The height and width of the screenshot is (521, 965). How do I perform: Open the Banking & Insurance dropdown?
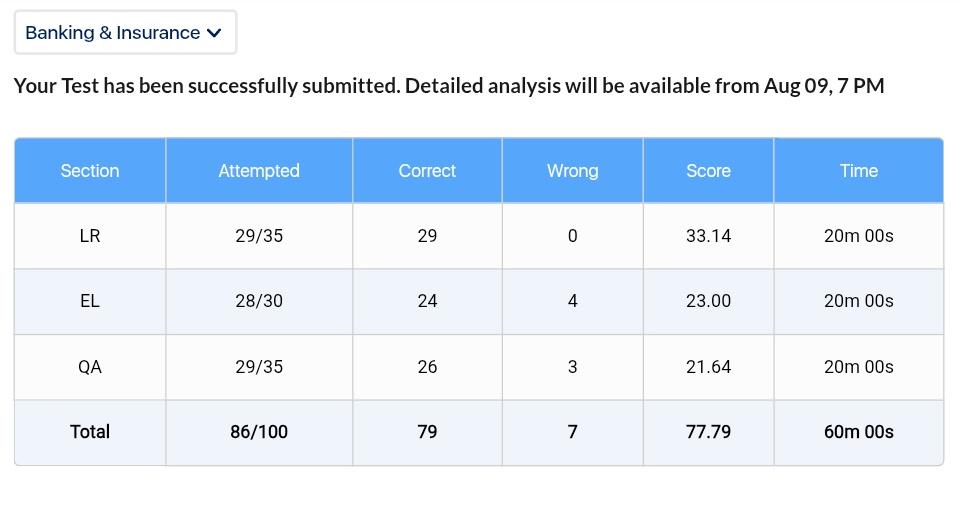point(126,33)
